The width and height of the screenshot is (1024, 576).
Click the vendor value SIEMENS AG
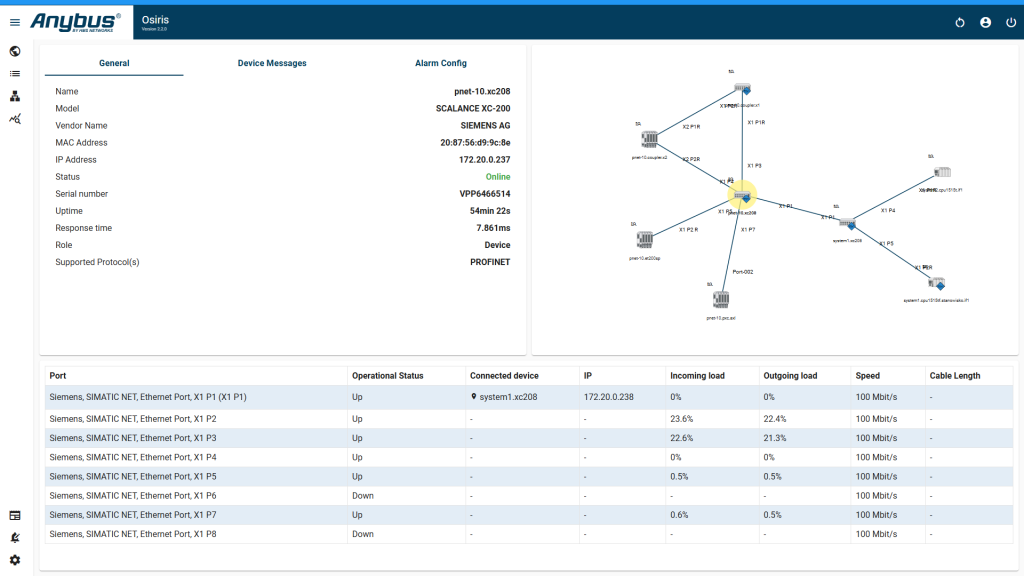[485, 125]
